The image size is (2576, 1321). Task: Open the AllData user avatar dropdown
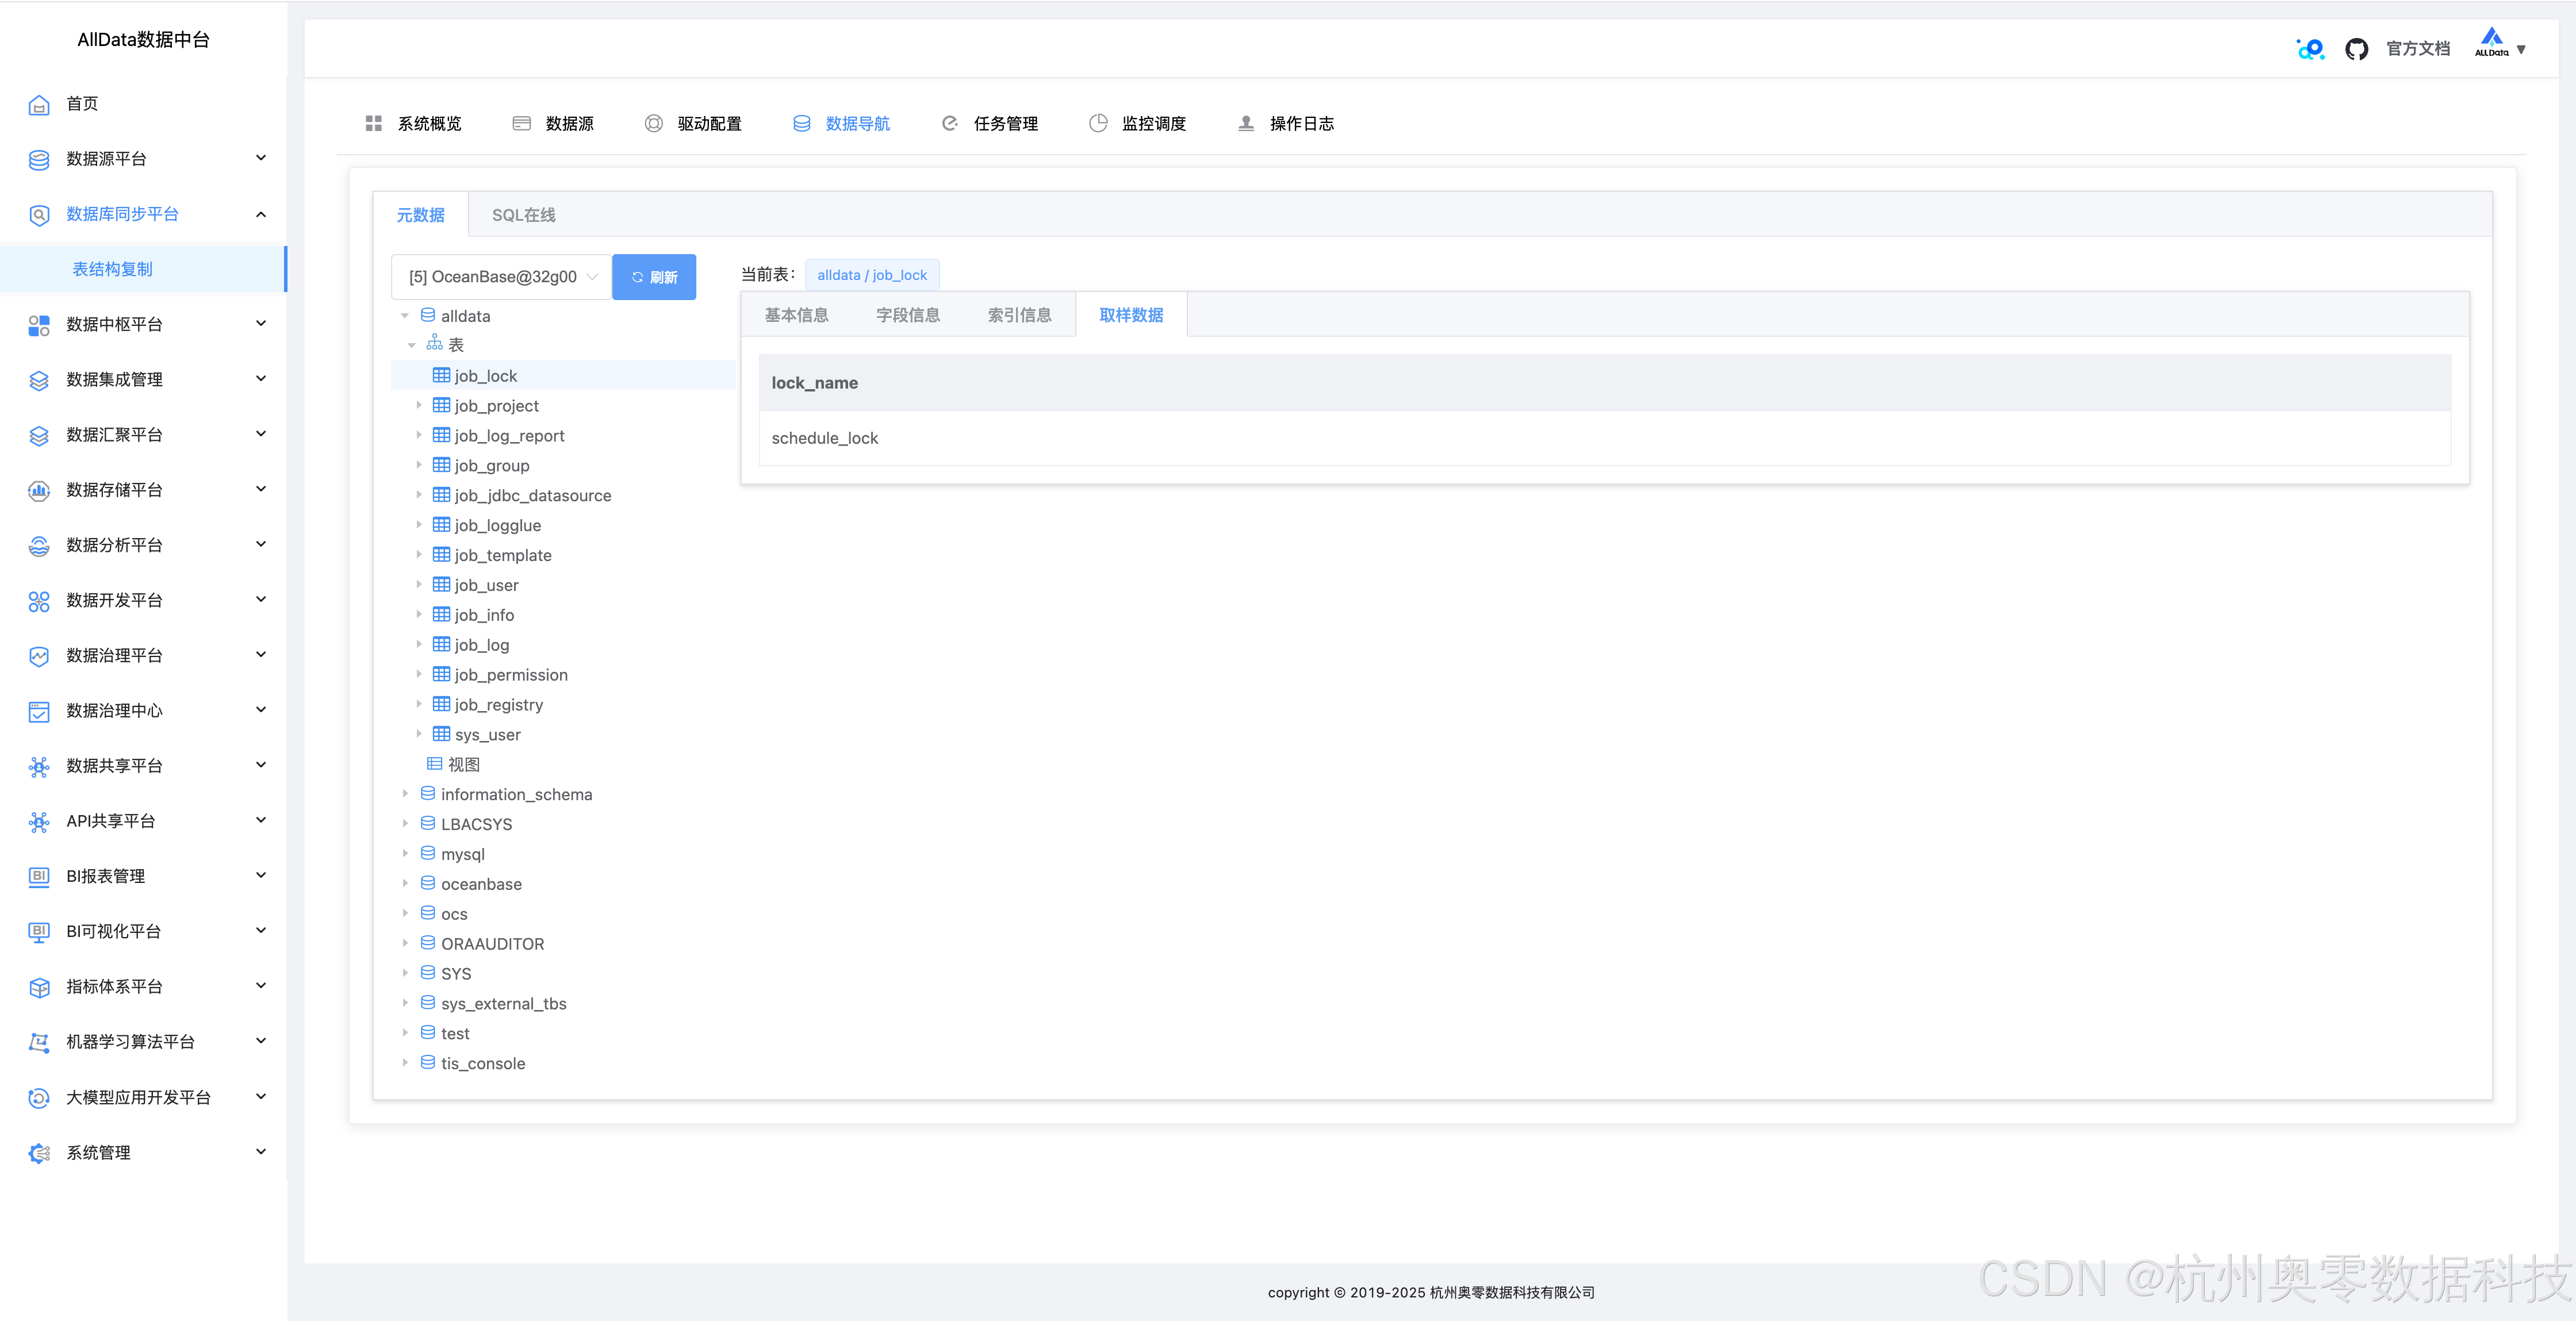(x=2499, y=46)
